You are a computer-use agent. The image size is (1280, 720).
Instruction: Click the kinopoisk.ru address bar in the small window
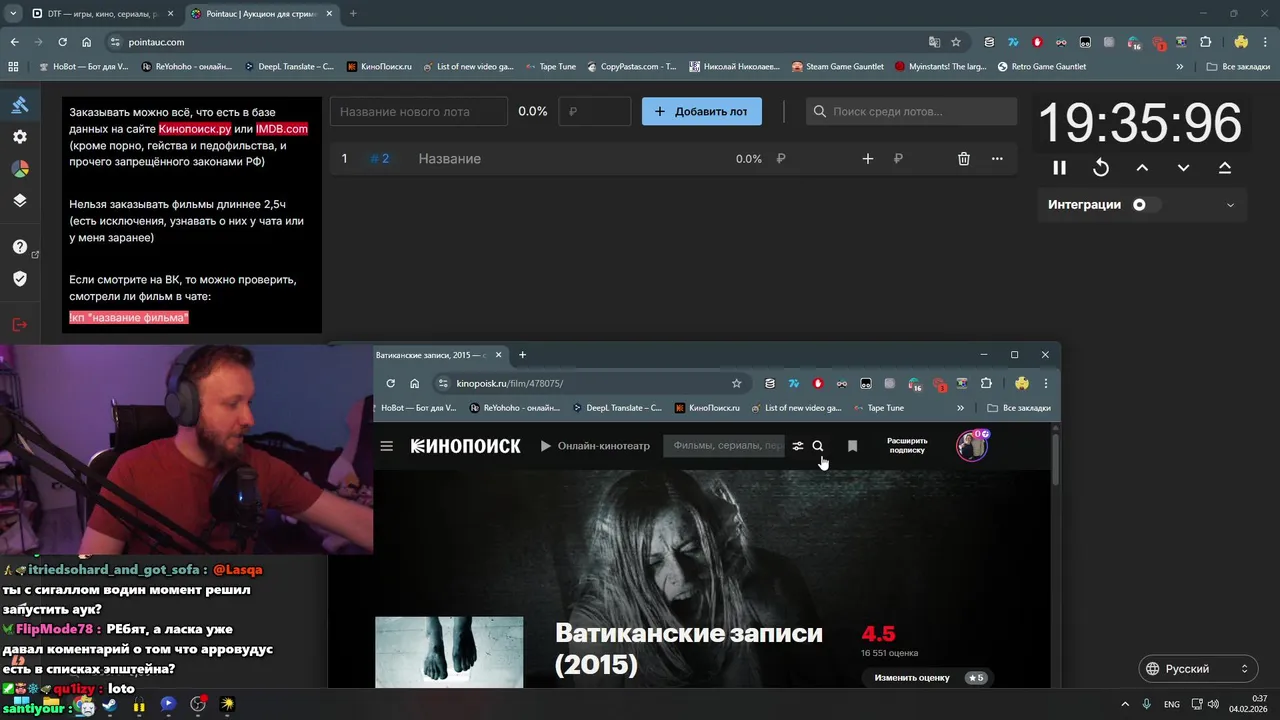point(590,383)
